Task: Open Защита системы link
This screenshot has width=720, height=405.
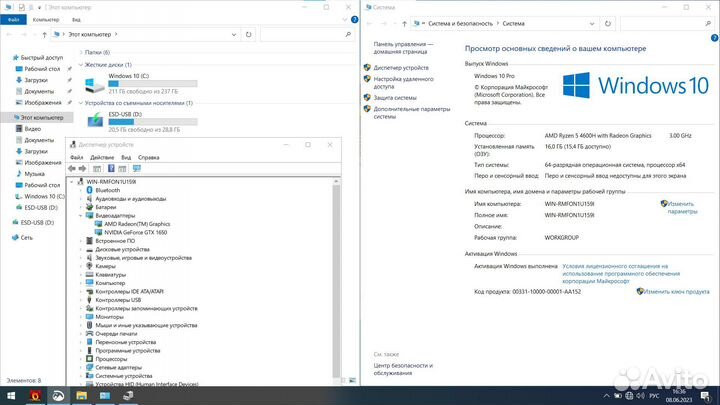Action: coord(395,98)
